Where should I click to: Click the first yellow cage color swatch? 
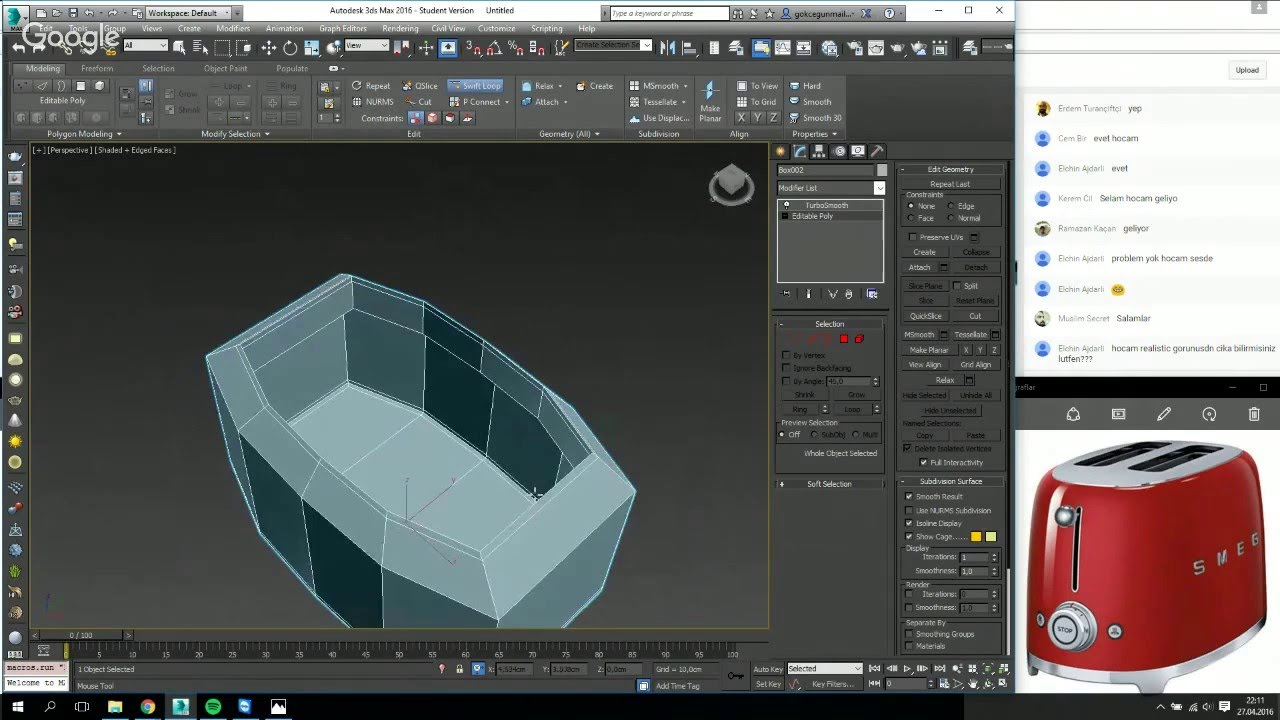point(976,537)
